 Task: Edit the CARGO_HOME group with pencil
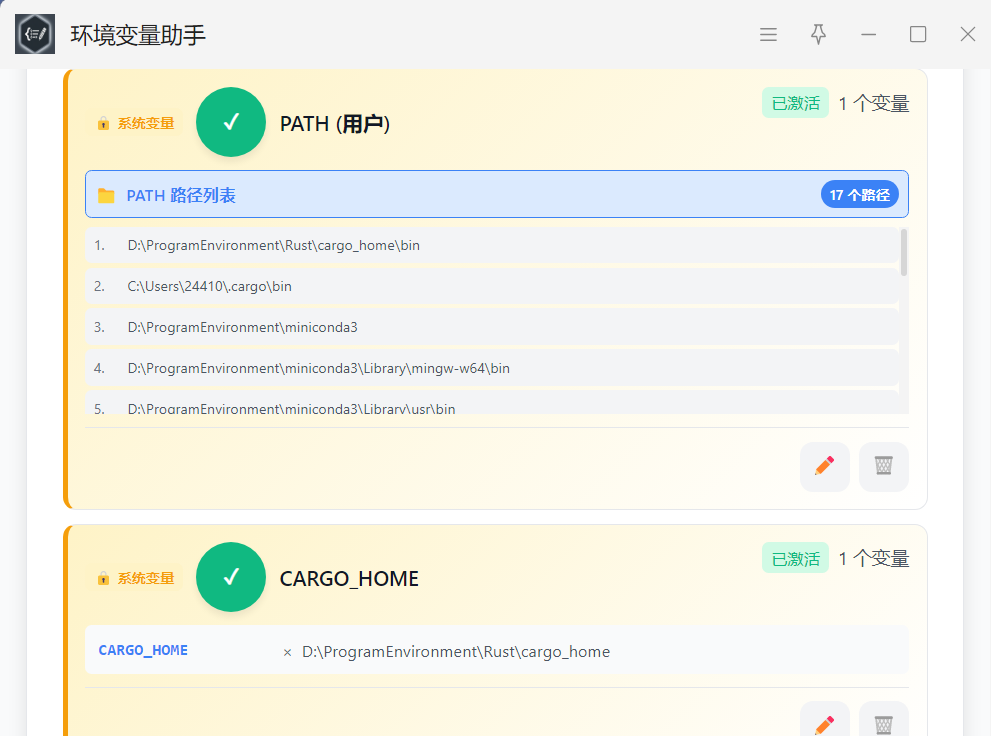click(x=825, y=720)
